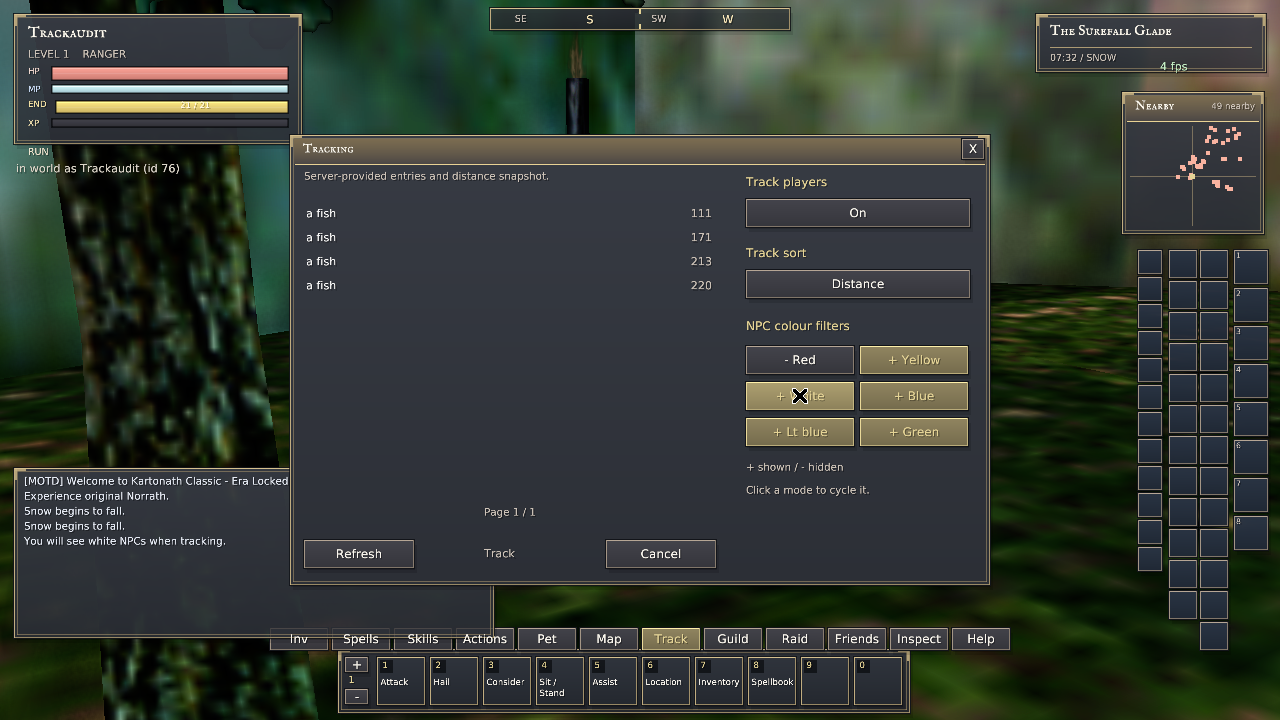Toggle Sit / Stand hotbar slot 4
This screenshot has height=720, width=1280.
pos(560,681)
